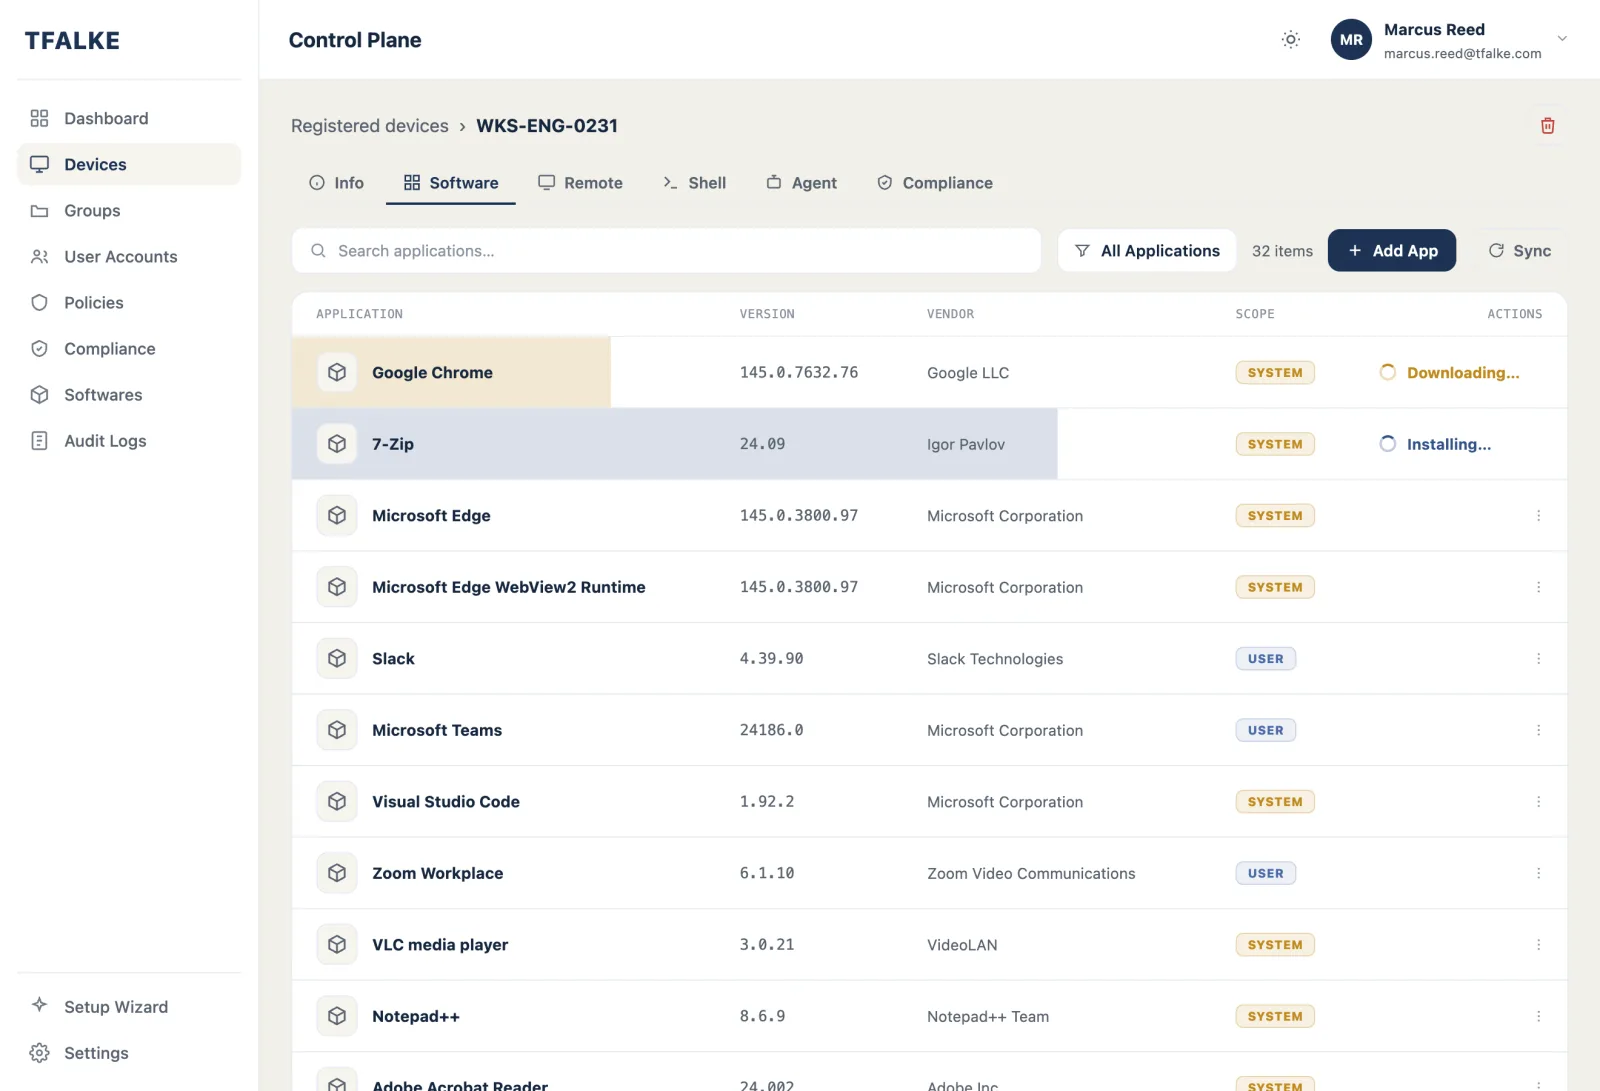Open User Accounts page
The height and width of the screenshot is (1091, 1600).
[129, 256]
